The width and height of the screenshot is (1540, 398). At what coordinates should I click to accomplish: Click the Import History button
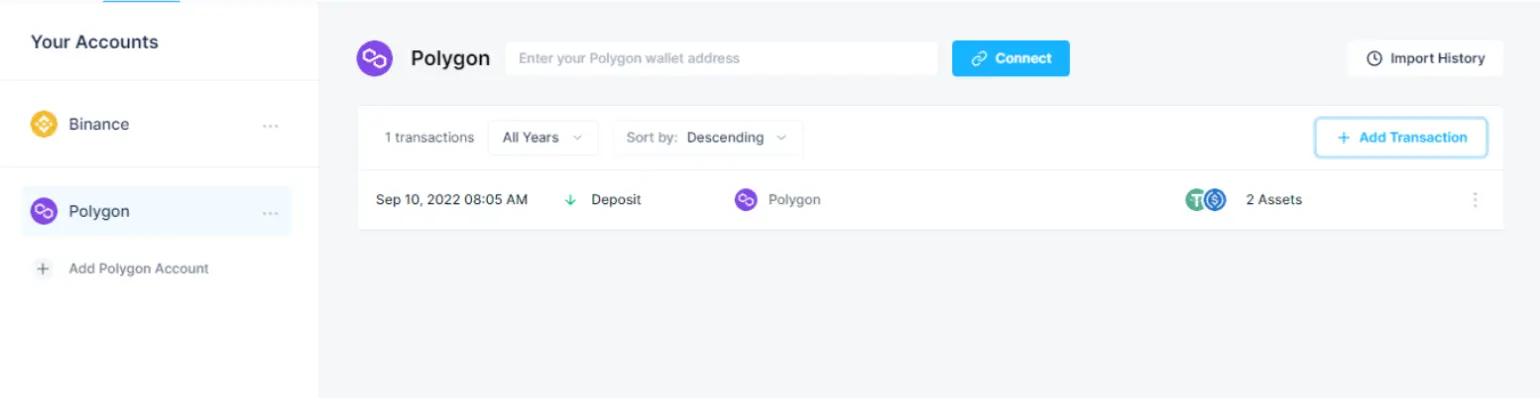(x=1425, y=58)
